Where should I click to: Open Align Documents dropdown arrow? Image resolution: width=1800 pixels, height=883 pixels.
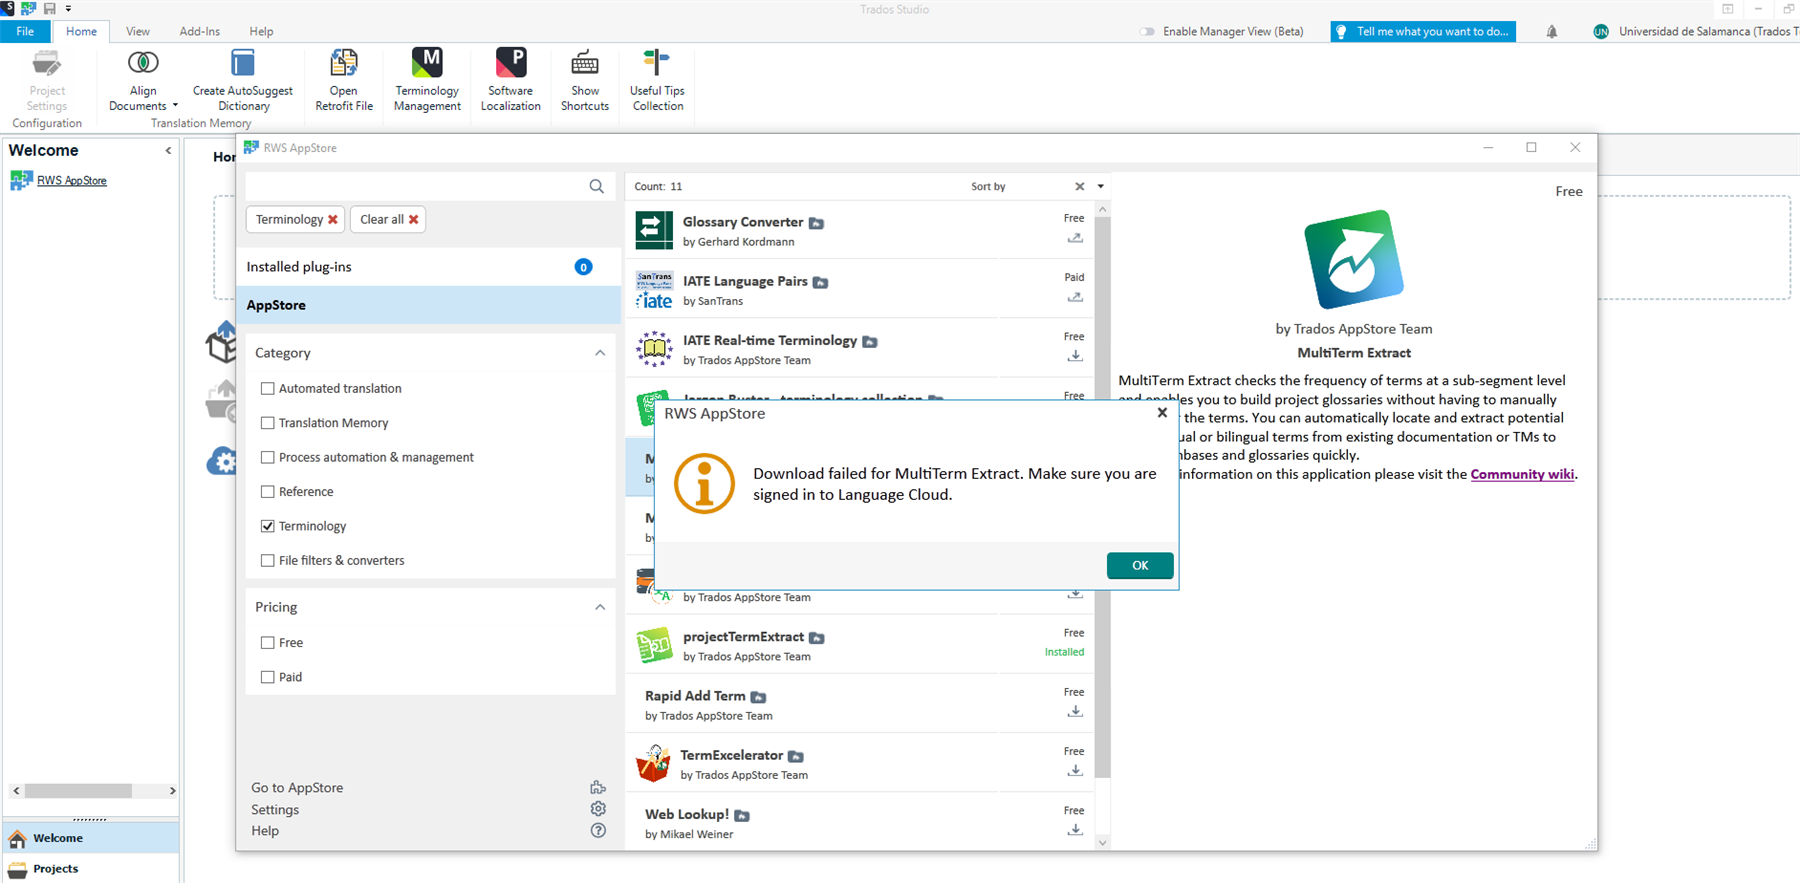tap(175, 106)
